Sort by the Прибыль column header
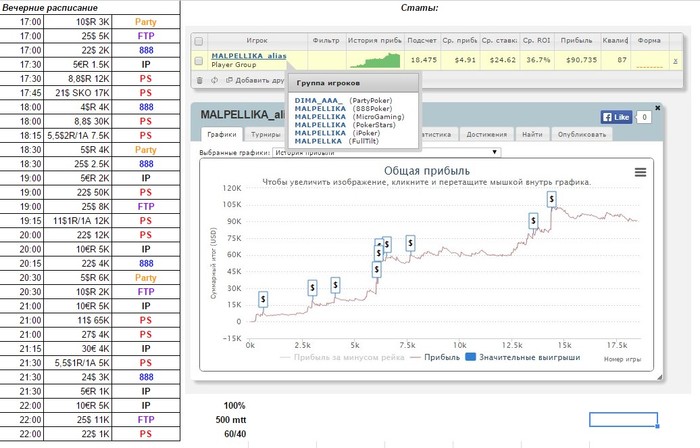The height and width of the screenshot is (448, 700). tap(576, 41)
